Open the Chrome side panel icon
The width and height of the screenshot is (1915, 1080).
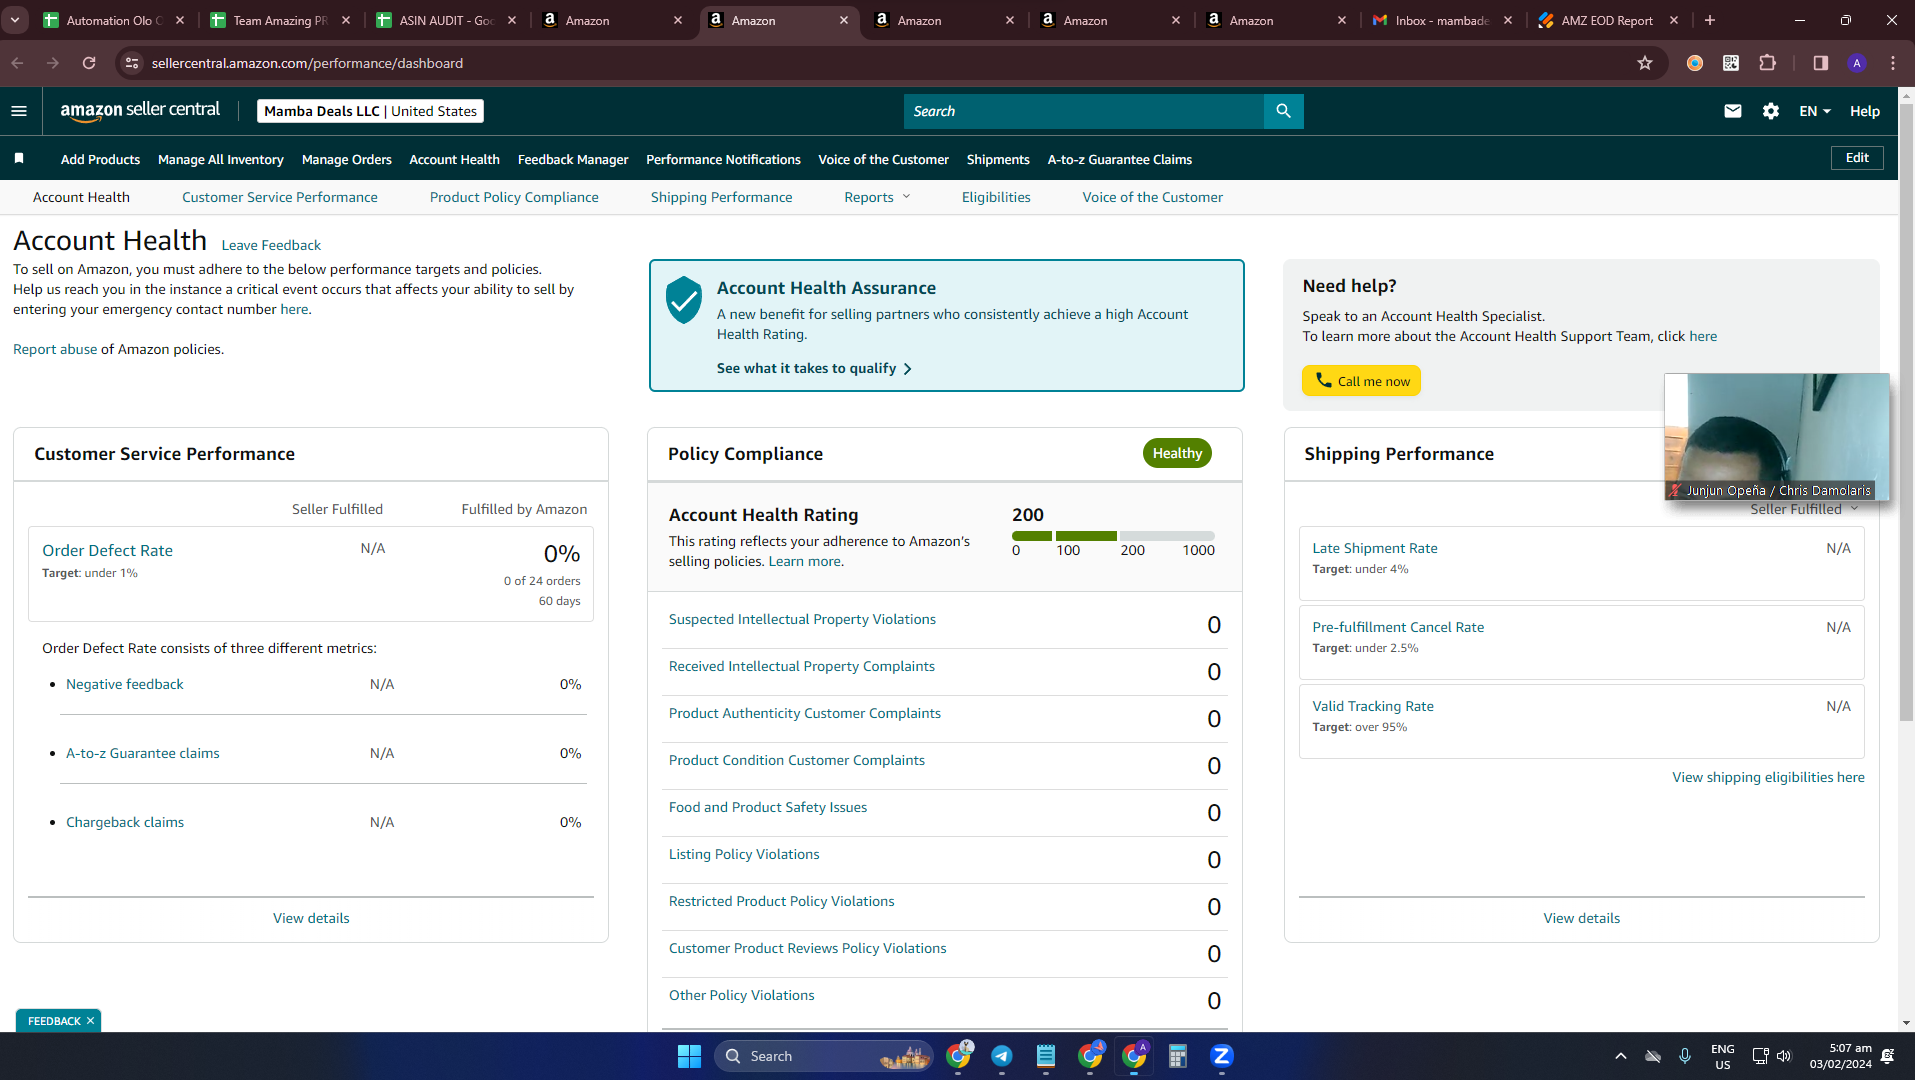click(1820, 63)
